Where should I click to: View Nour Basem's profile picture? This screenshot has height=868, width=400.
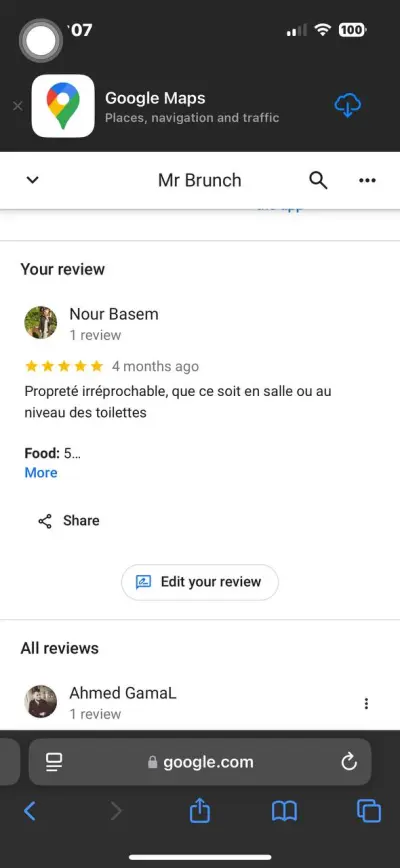coord(41,322)
